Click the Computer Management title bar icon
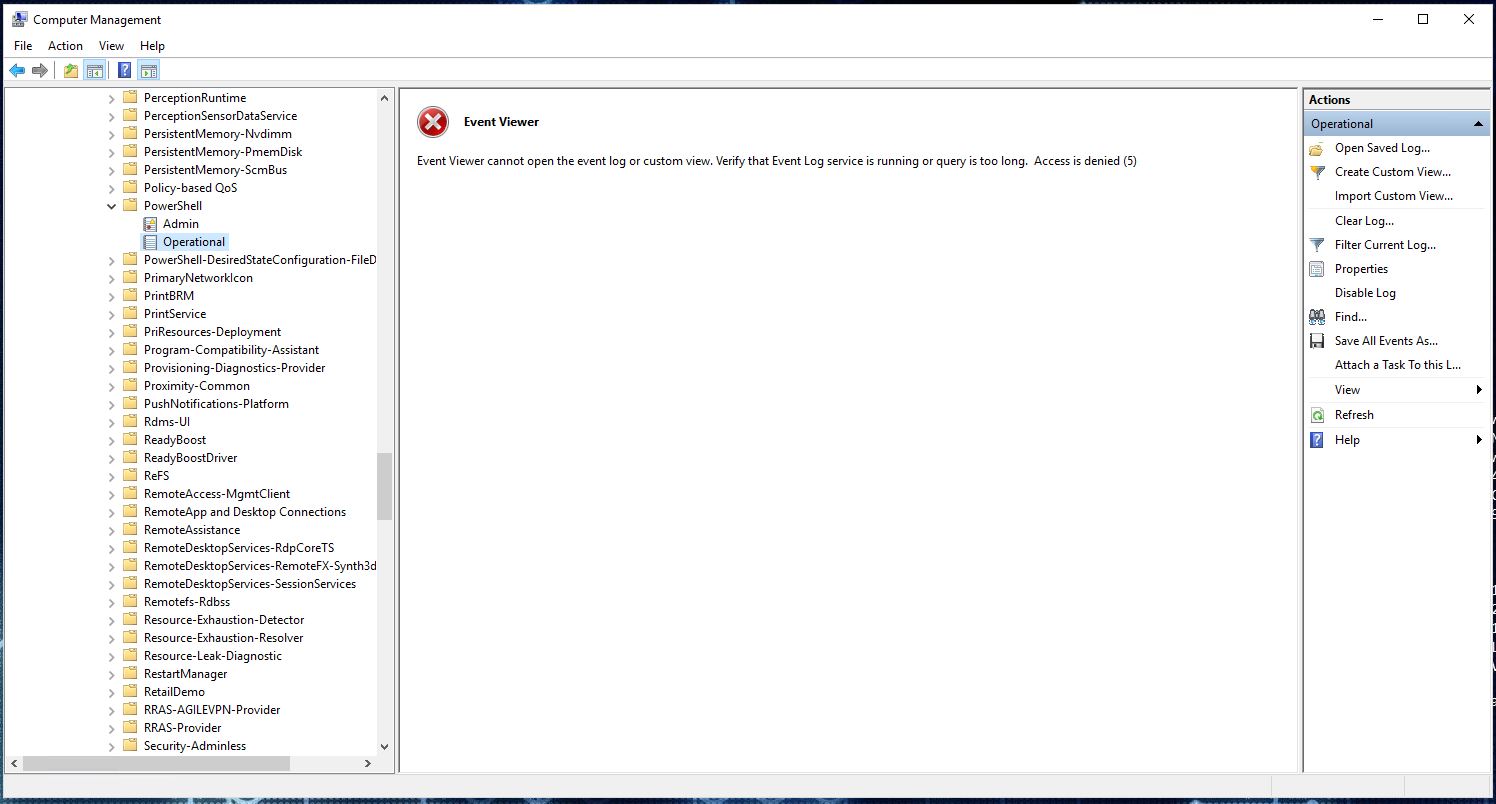This screenshot has height=804, width=1496. click(x=19, y=19)
